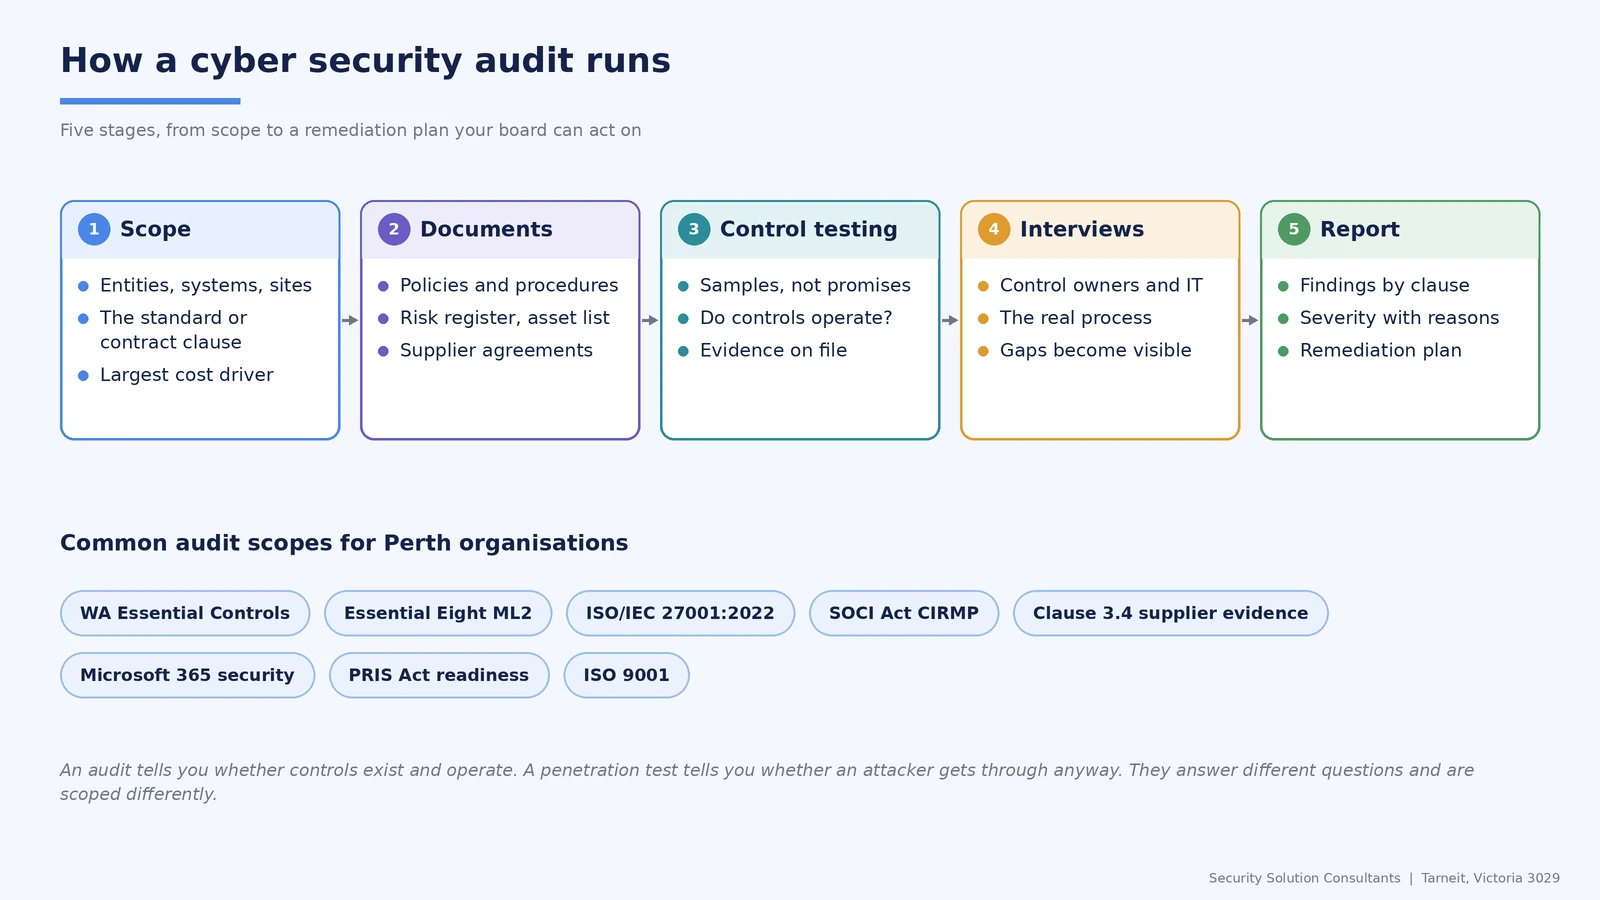The image size is (1600, 900).
Task: Click the PRIS Act readiness pill
Action: 439,675
